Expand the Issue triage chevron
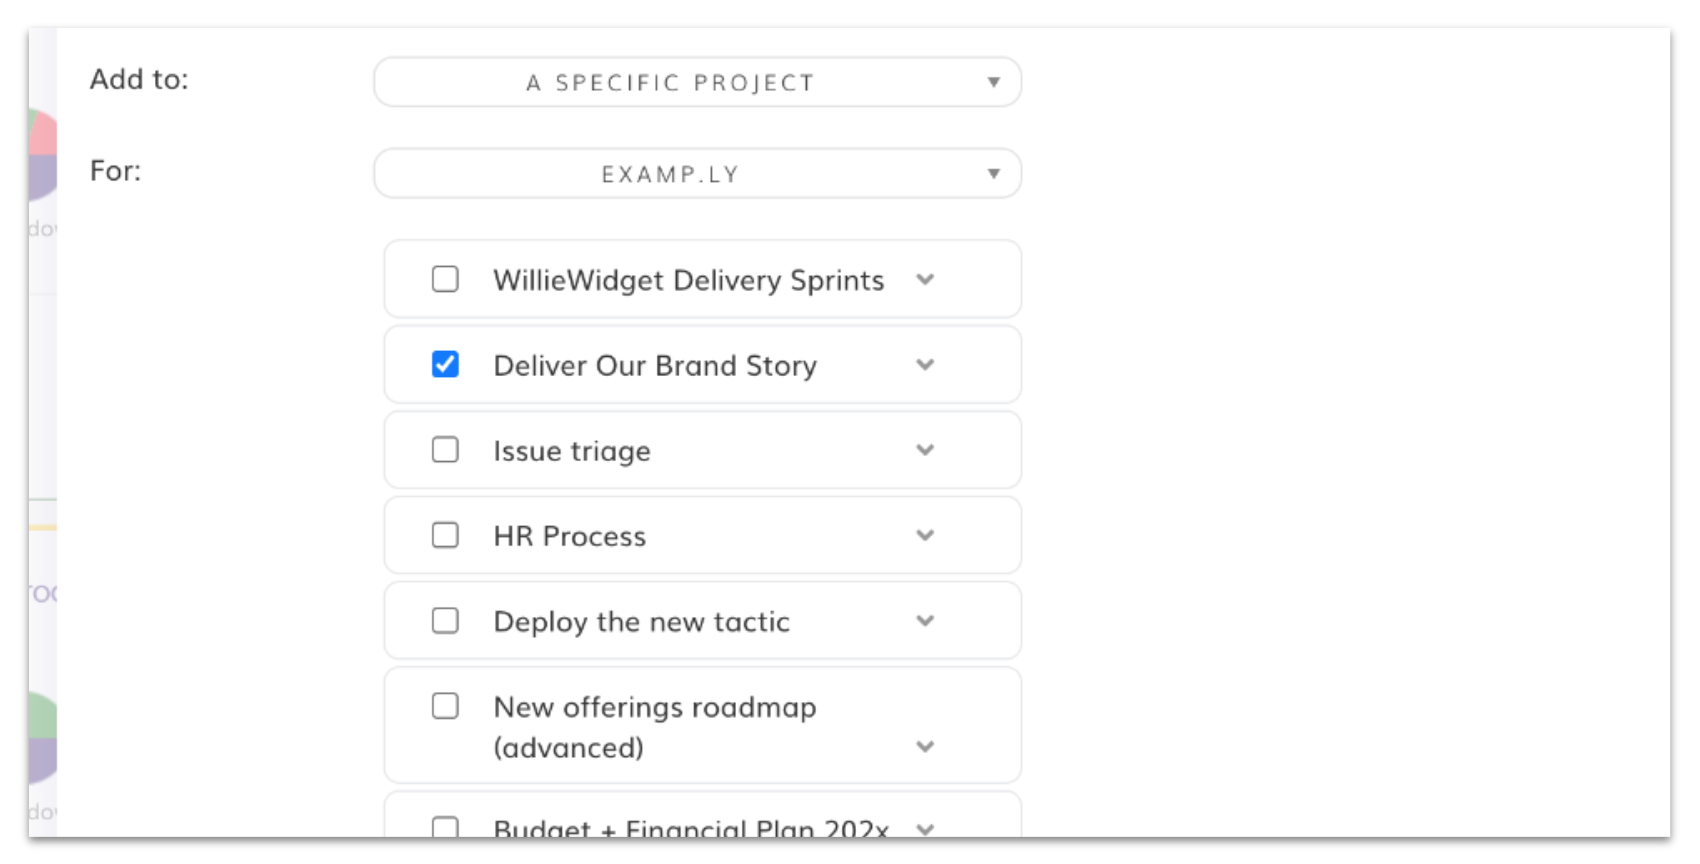 925,450
